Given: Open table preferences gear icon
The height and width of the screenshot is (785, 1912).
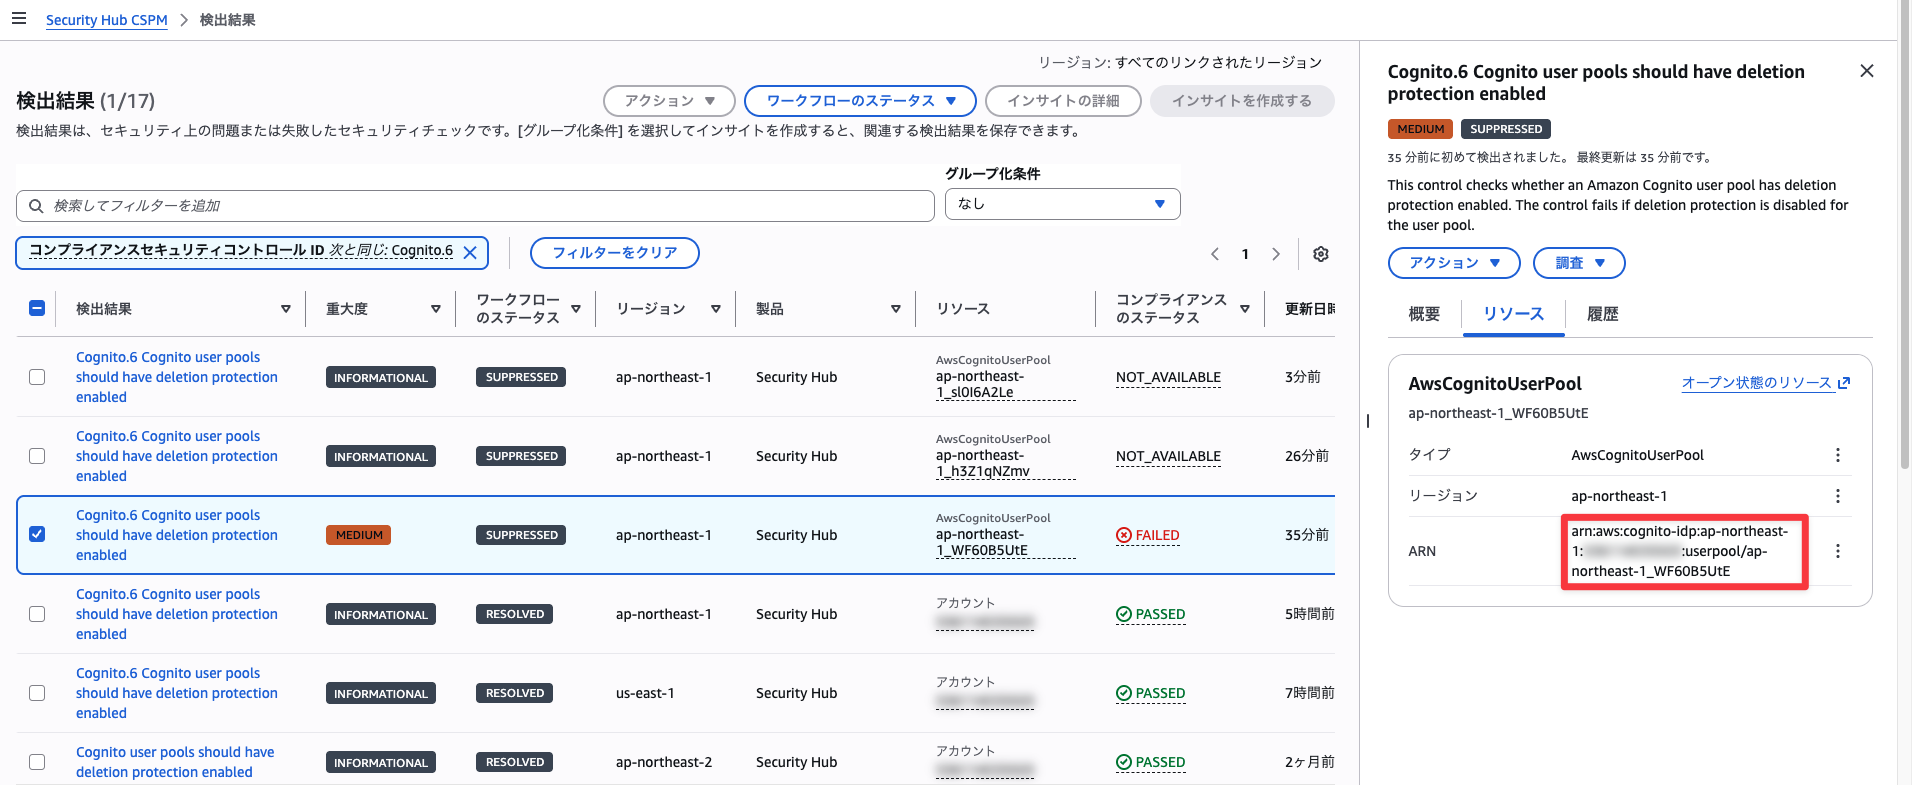Looking at the screenshot, I should tap(1321, 254).
